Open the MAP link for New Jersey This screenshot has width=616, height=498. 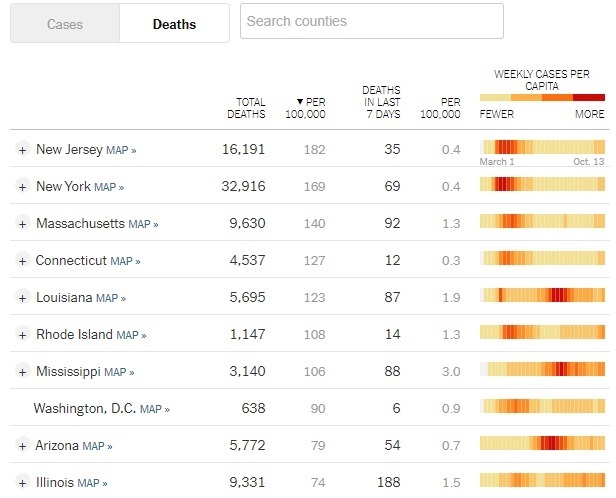[x=121, y=150]
